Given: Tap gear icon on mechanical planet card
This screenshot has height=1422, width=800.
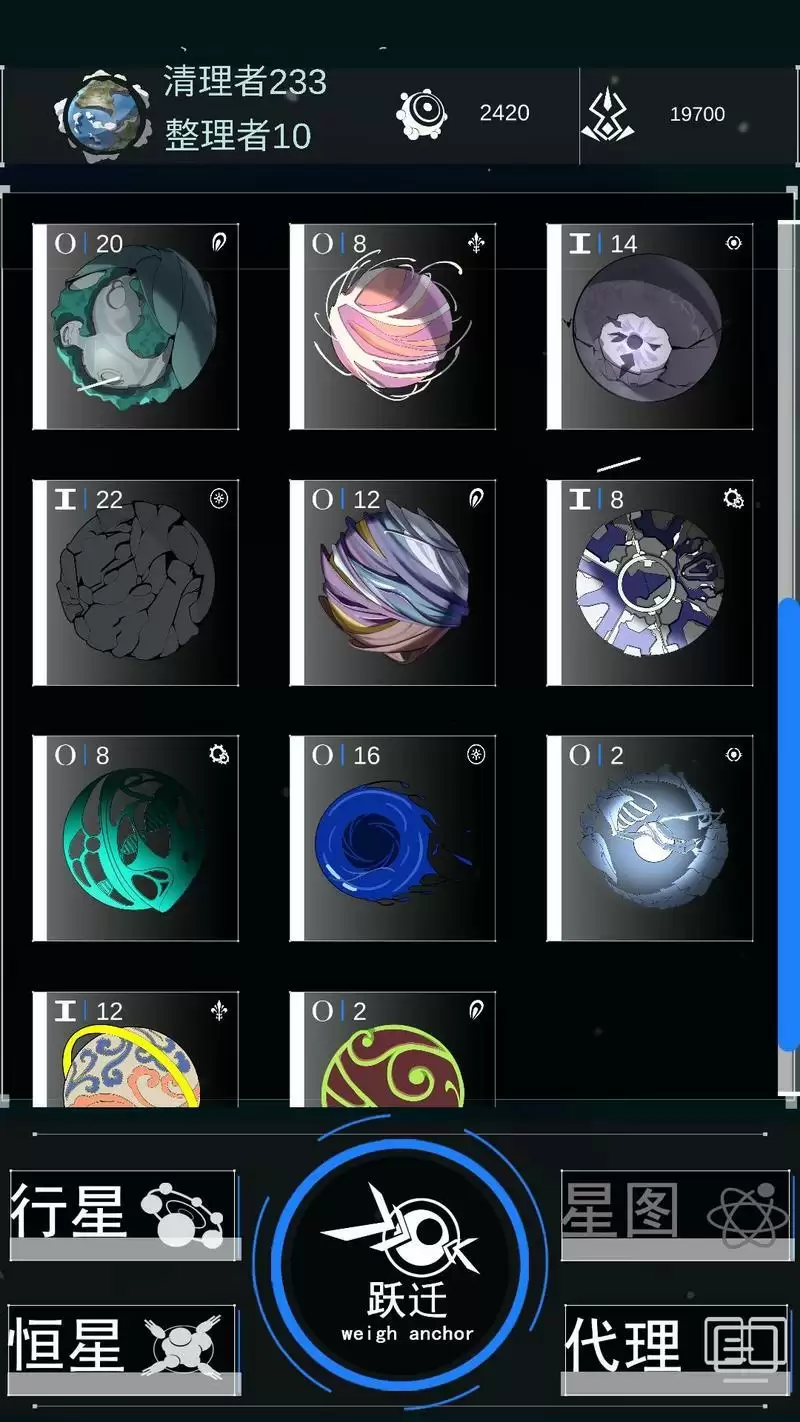Looking at the screenshot, I should click(733, 498).
